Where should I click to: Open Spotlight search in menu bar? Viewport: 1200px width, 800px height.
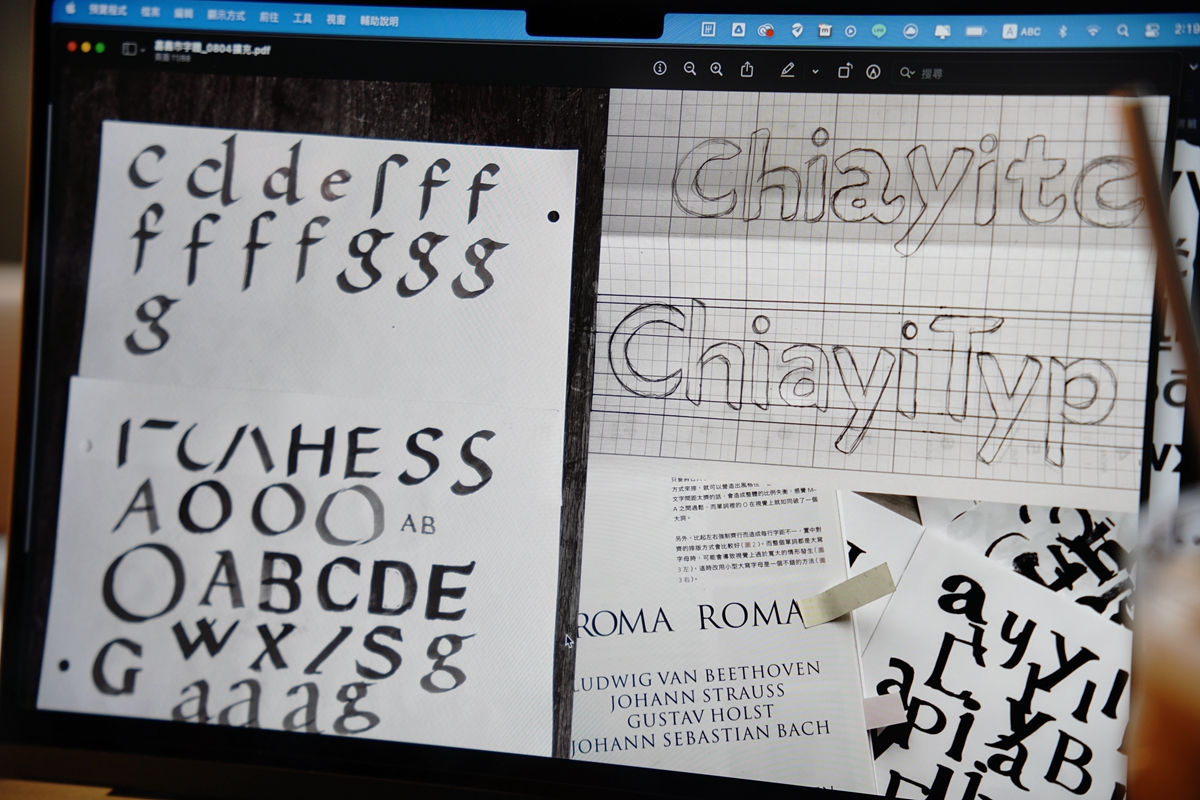coord(1123,31)
